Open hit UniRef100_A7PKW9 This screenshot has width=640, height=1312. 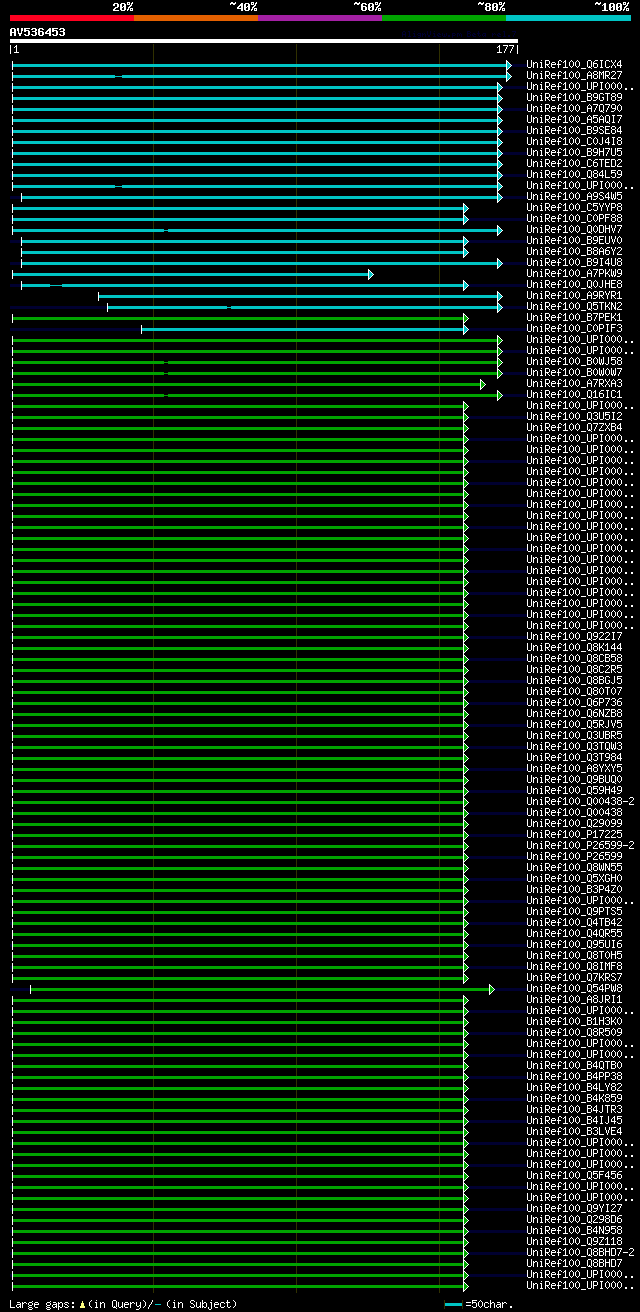coord(574,273)
